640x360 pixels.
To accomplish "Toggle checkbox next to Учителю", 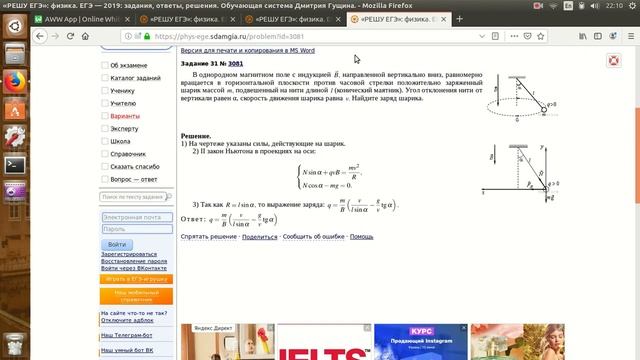I will tap(105, 103).
